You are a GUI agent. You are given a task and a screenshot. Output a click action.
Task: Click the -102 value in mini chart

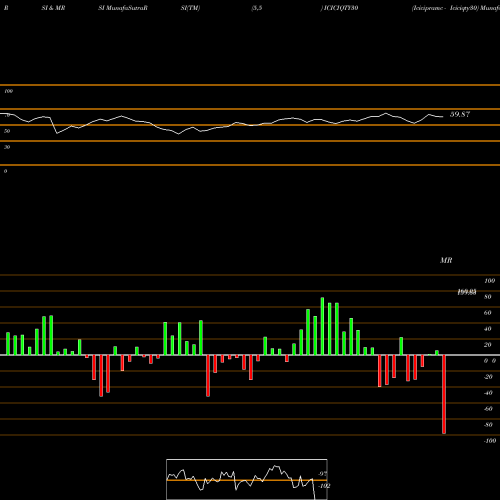click(324, 486)
